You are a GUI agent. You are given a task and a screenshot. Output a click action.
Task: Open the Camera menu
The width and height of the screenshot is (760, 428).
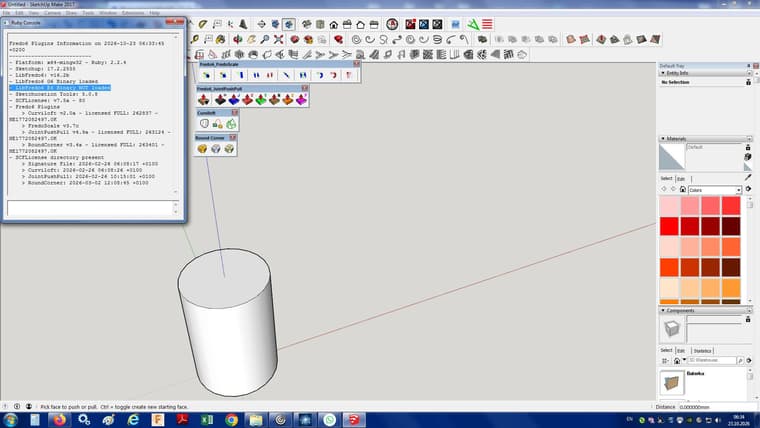pos(52,13)
